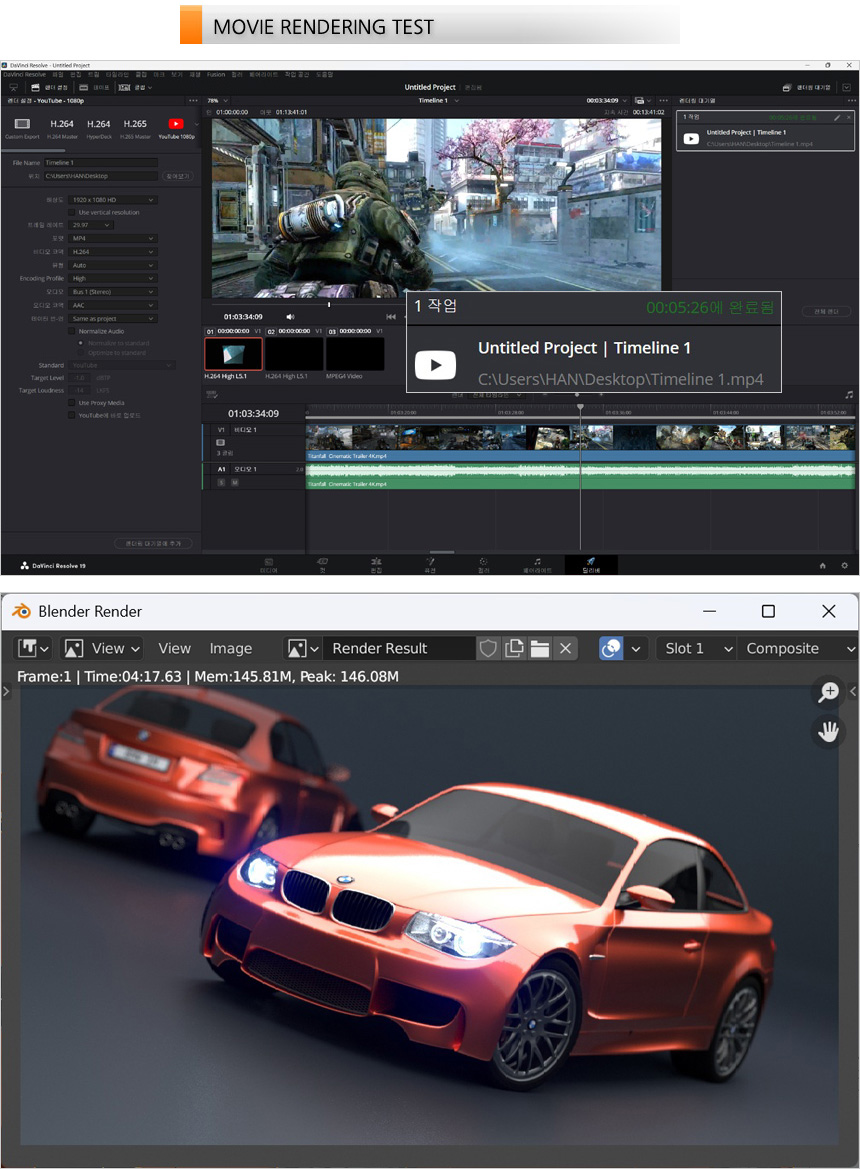This screenshot has width=860, height=1172.
Task: Check the Normalize Audio checkbox
Action: [72, 331]
